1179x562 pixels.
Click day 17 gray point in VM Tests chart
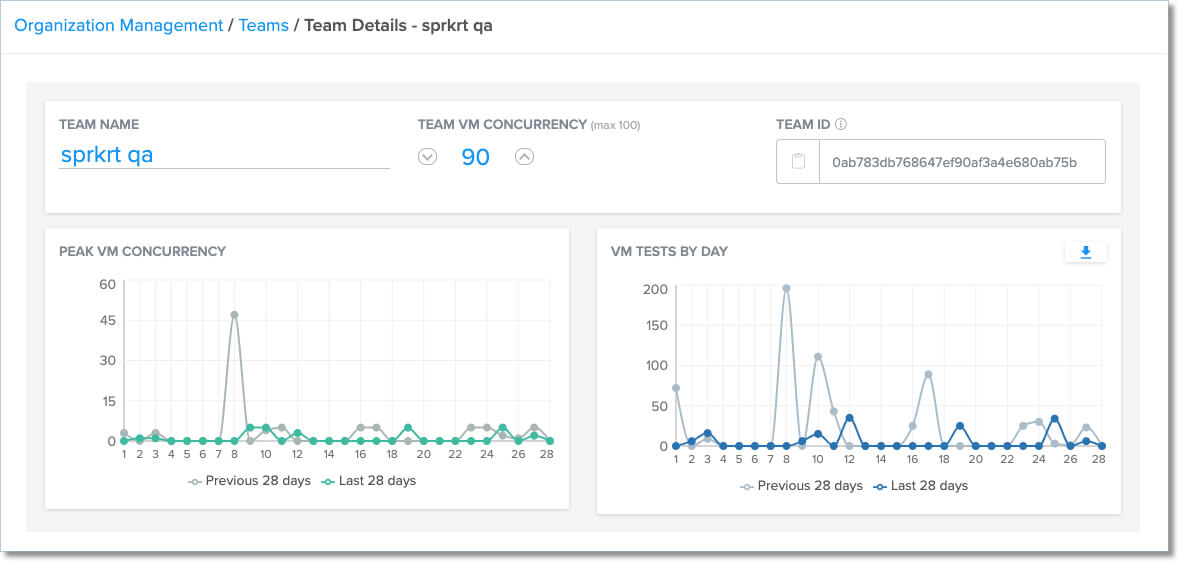[928, 374]
